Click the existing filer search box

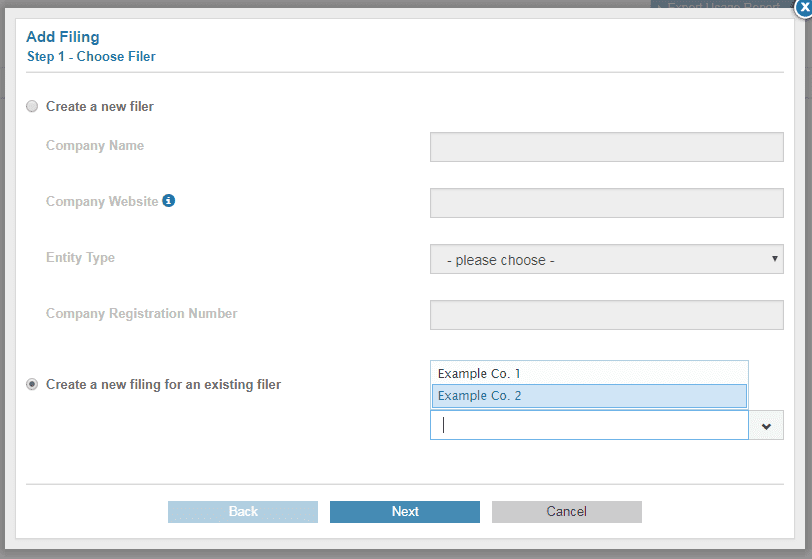click(x=589, y=425)
